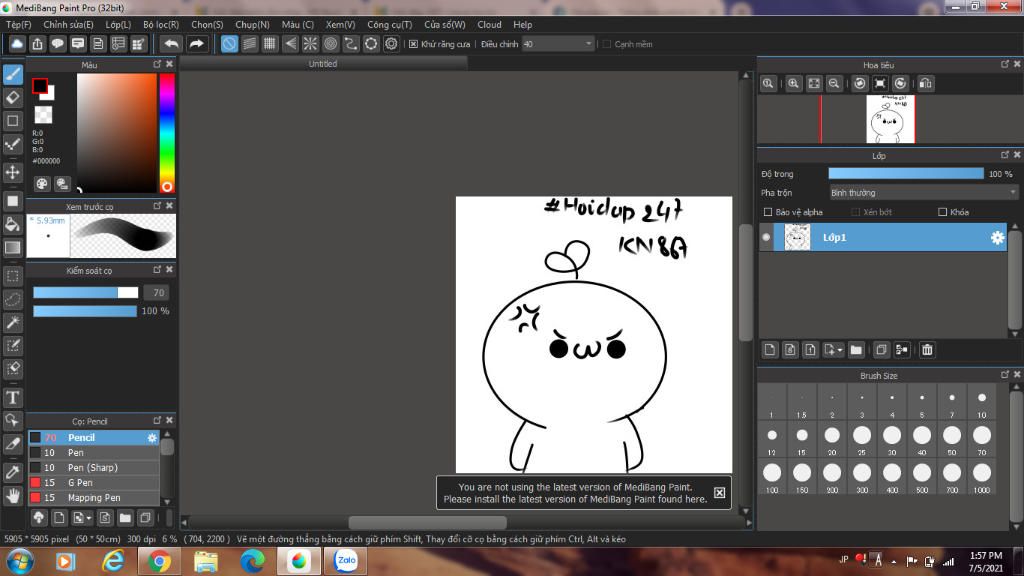The width and height of the screenshot is (1024, 576).
Task: Open Điều chỉnh correction dropdown
Action: click(558, 44)
